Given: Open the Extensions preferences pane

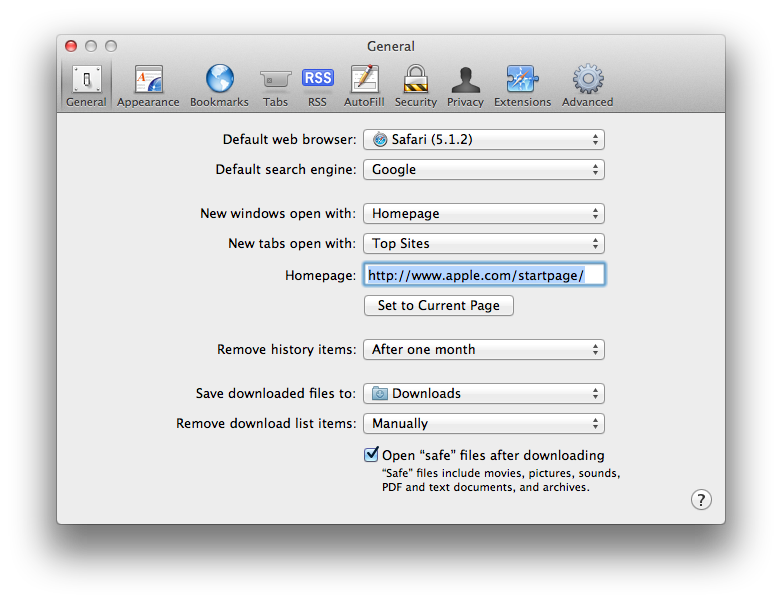Looking at the screenshot, I should coord(523,86).
